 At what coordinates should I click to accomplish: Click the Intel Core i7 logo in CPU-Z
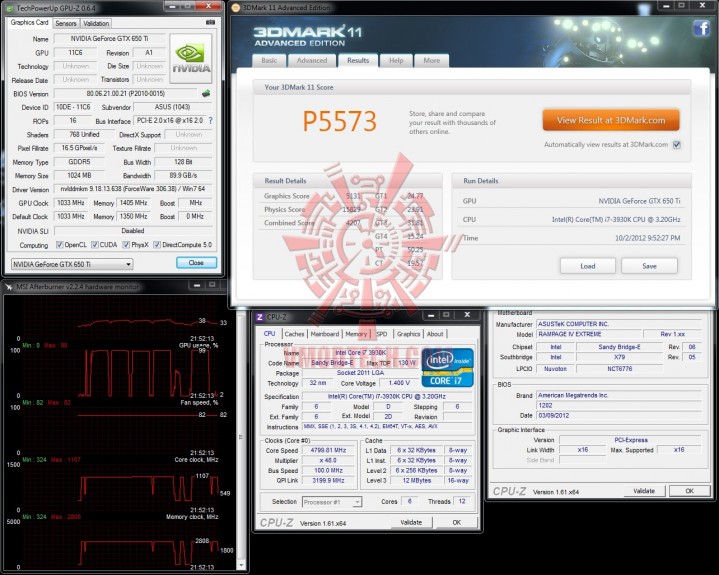click(x=447, y=368)
